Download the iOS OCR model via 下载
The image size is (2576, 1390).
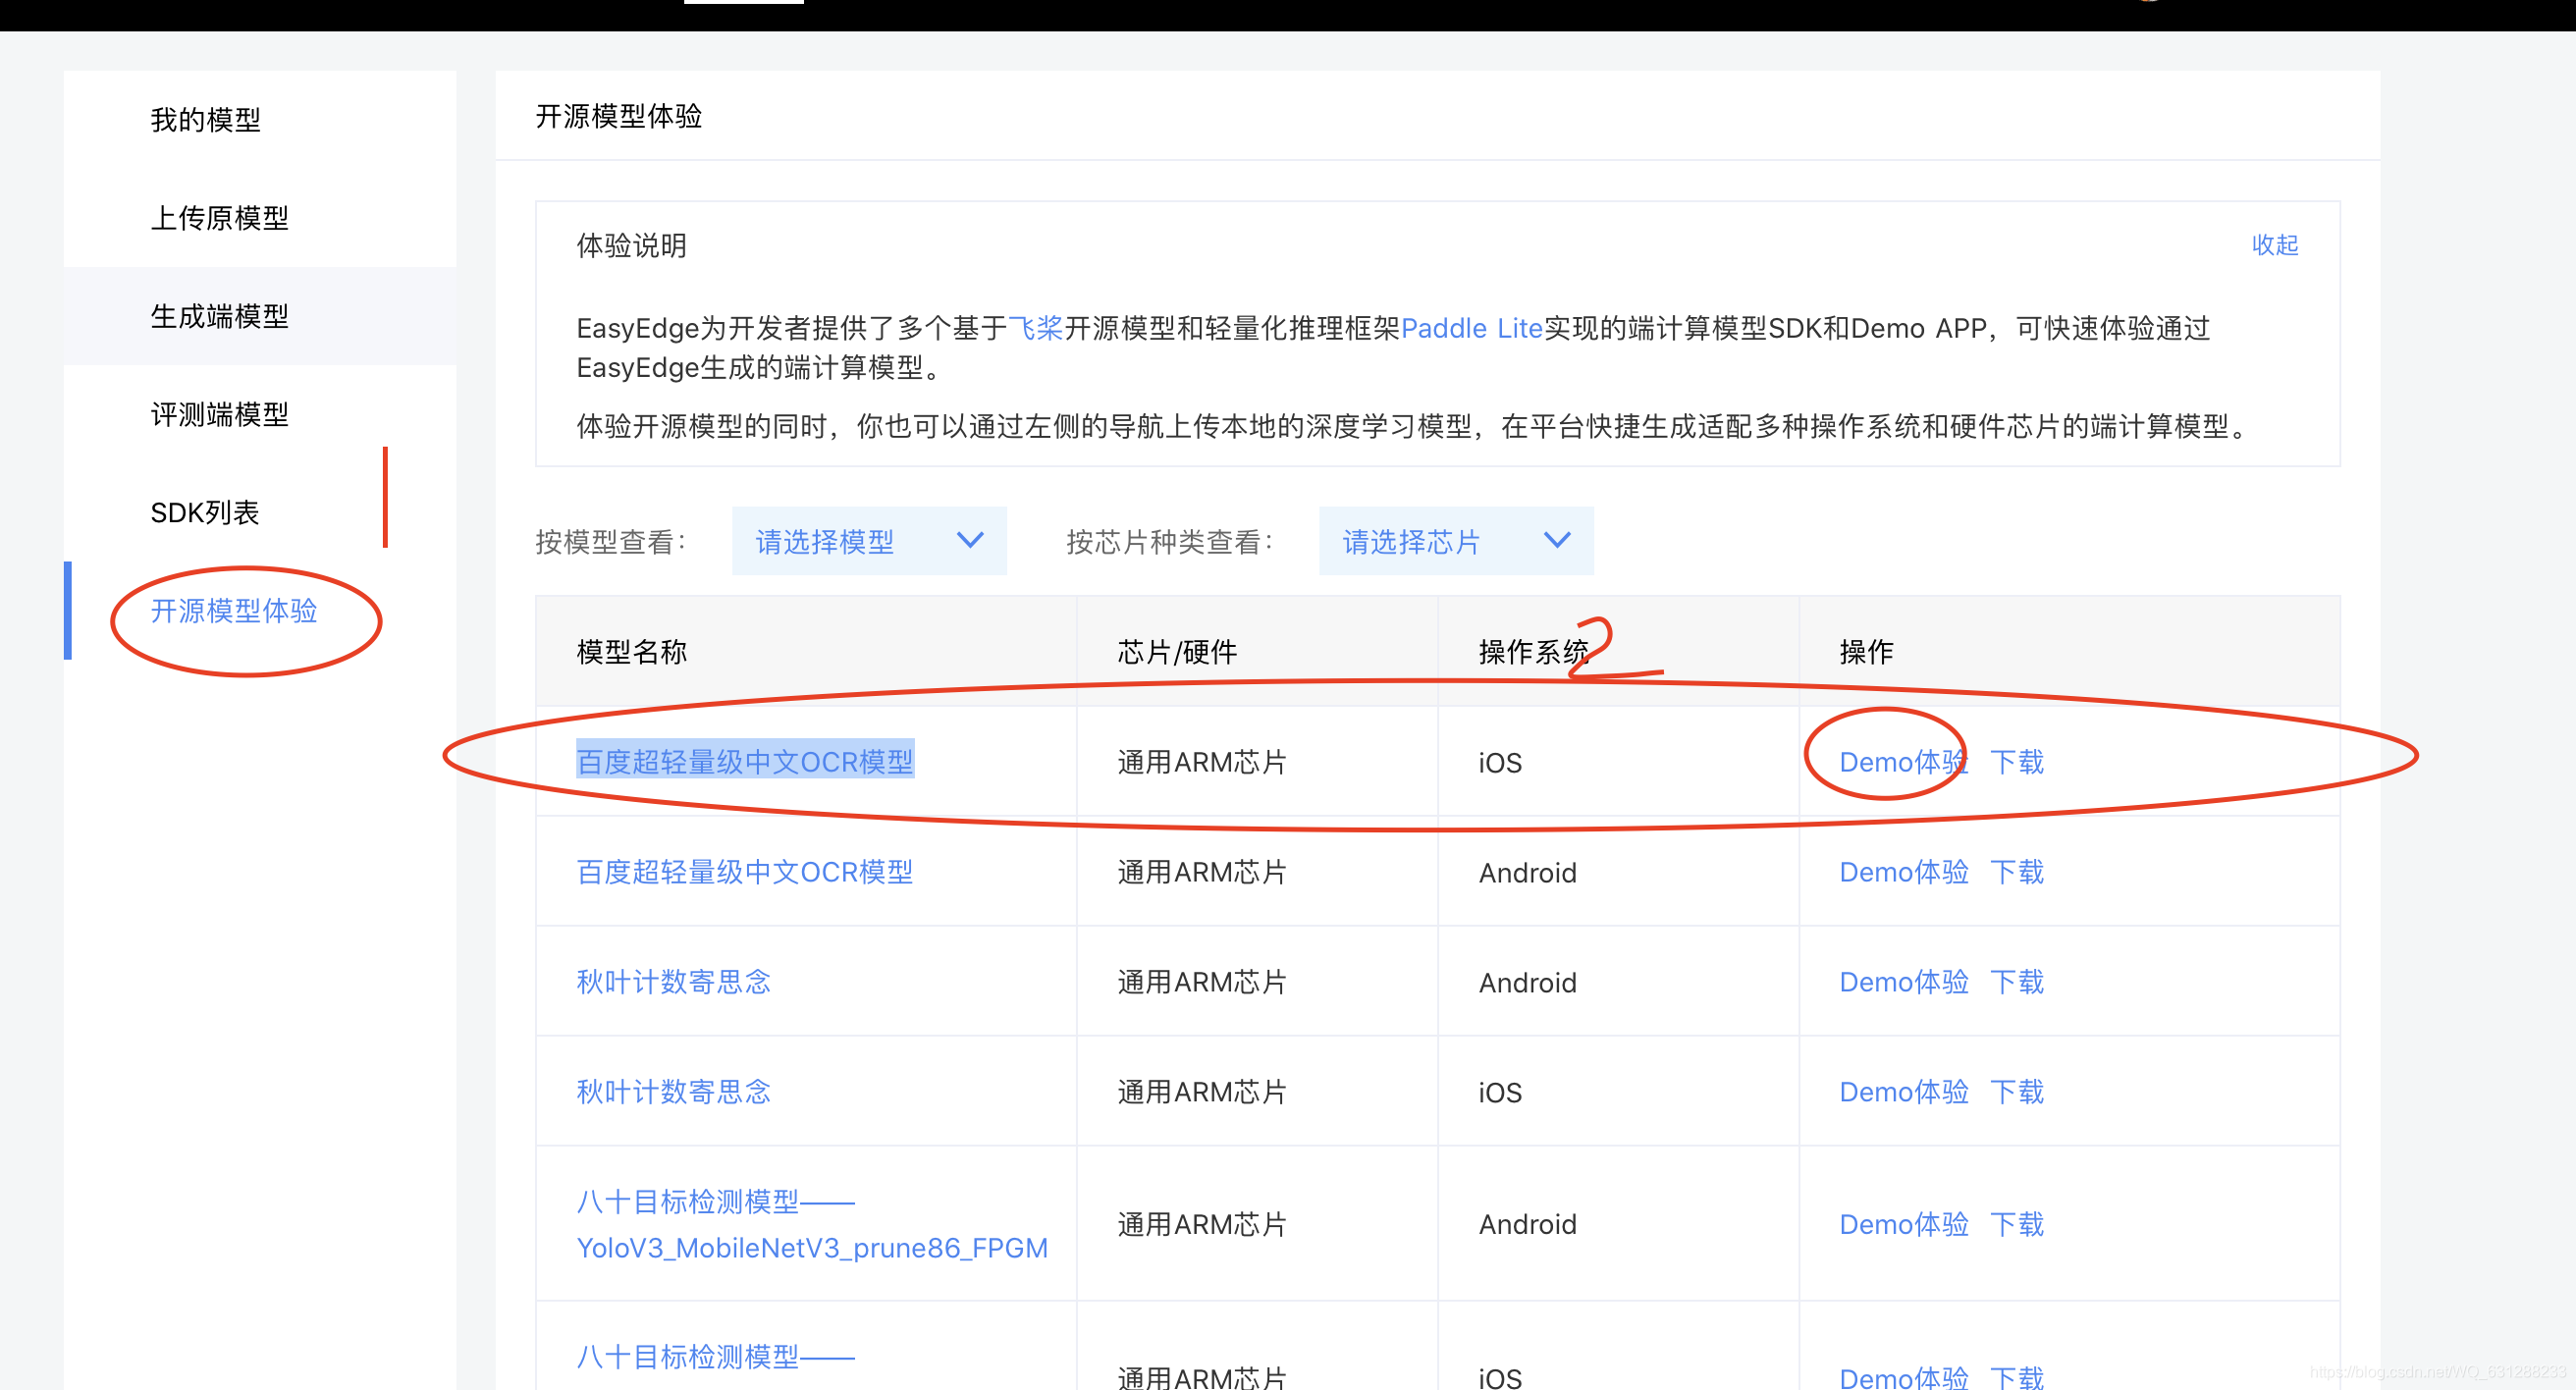pyautogui.click(x=2016, y=762)
